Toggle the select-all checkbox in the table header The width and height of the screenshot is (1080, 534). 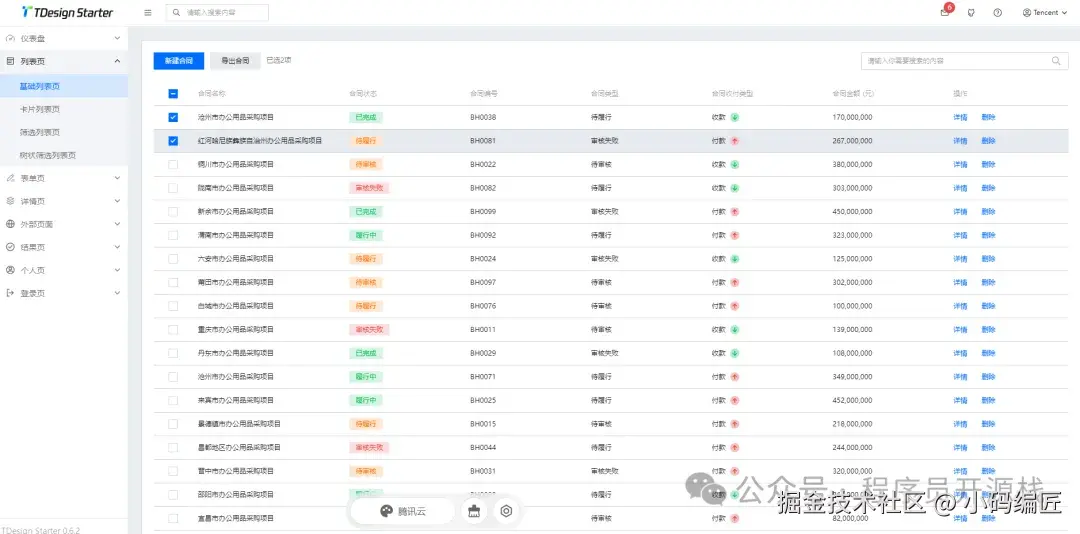point(173,94)
